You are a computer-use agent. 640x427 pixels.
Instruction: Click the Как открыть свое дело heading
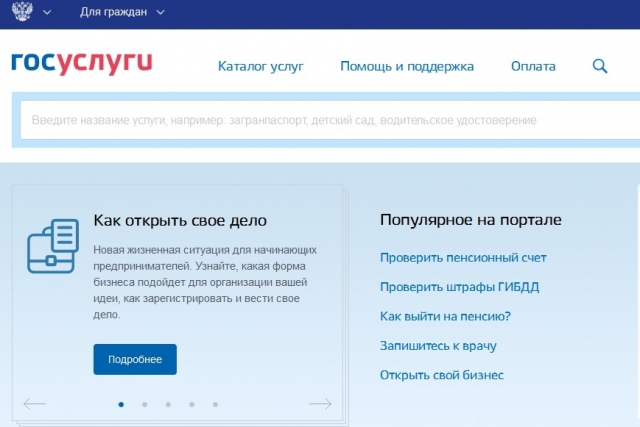tap(180, 220)
